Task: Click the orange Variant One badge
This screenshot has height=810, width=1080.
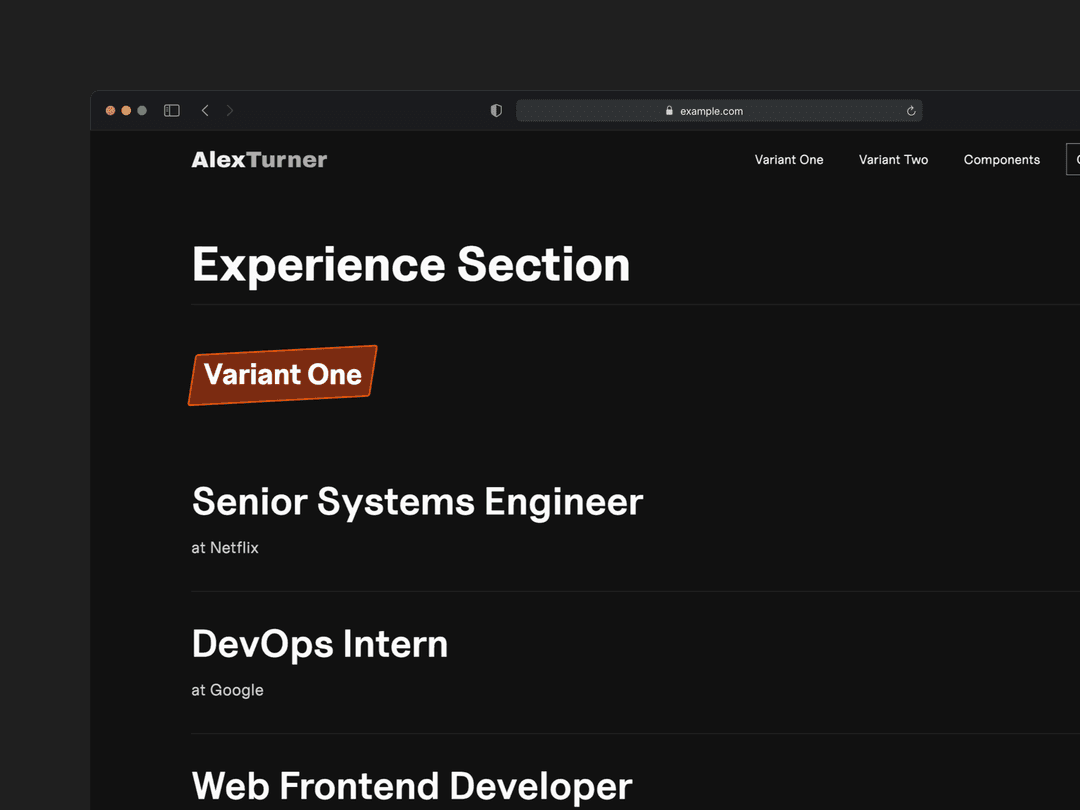Action: coord(283,375)
